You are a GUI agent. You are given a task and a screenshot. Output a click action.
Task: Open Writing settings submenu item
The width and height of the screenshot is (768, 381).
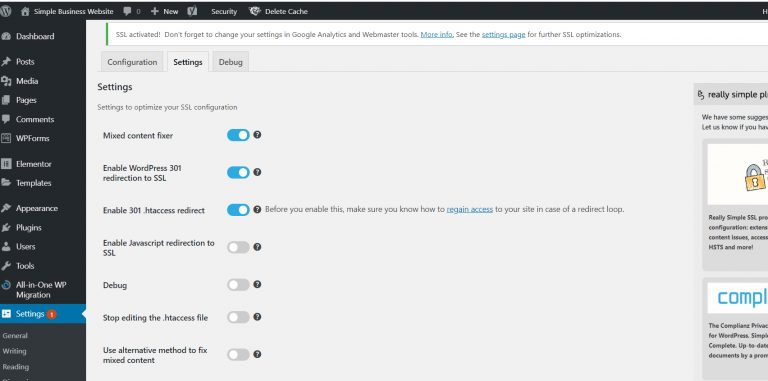click(x=15, y=351)
